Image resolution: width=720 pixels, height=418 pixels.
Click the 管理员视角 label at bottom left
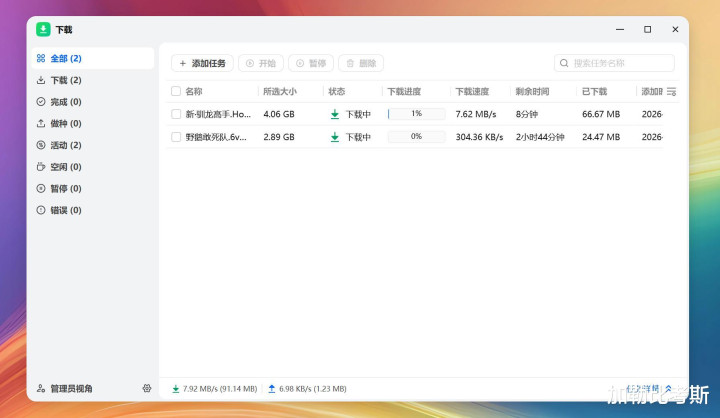coord(71,388)
